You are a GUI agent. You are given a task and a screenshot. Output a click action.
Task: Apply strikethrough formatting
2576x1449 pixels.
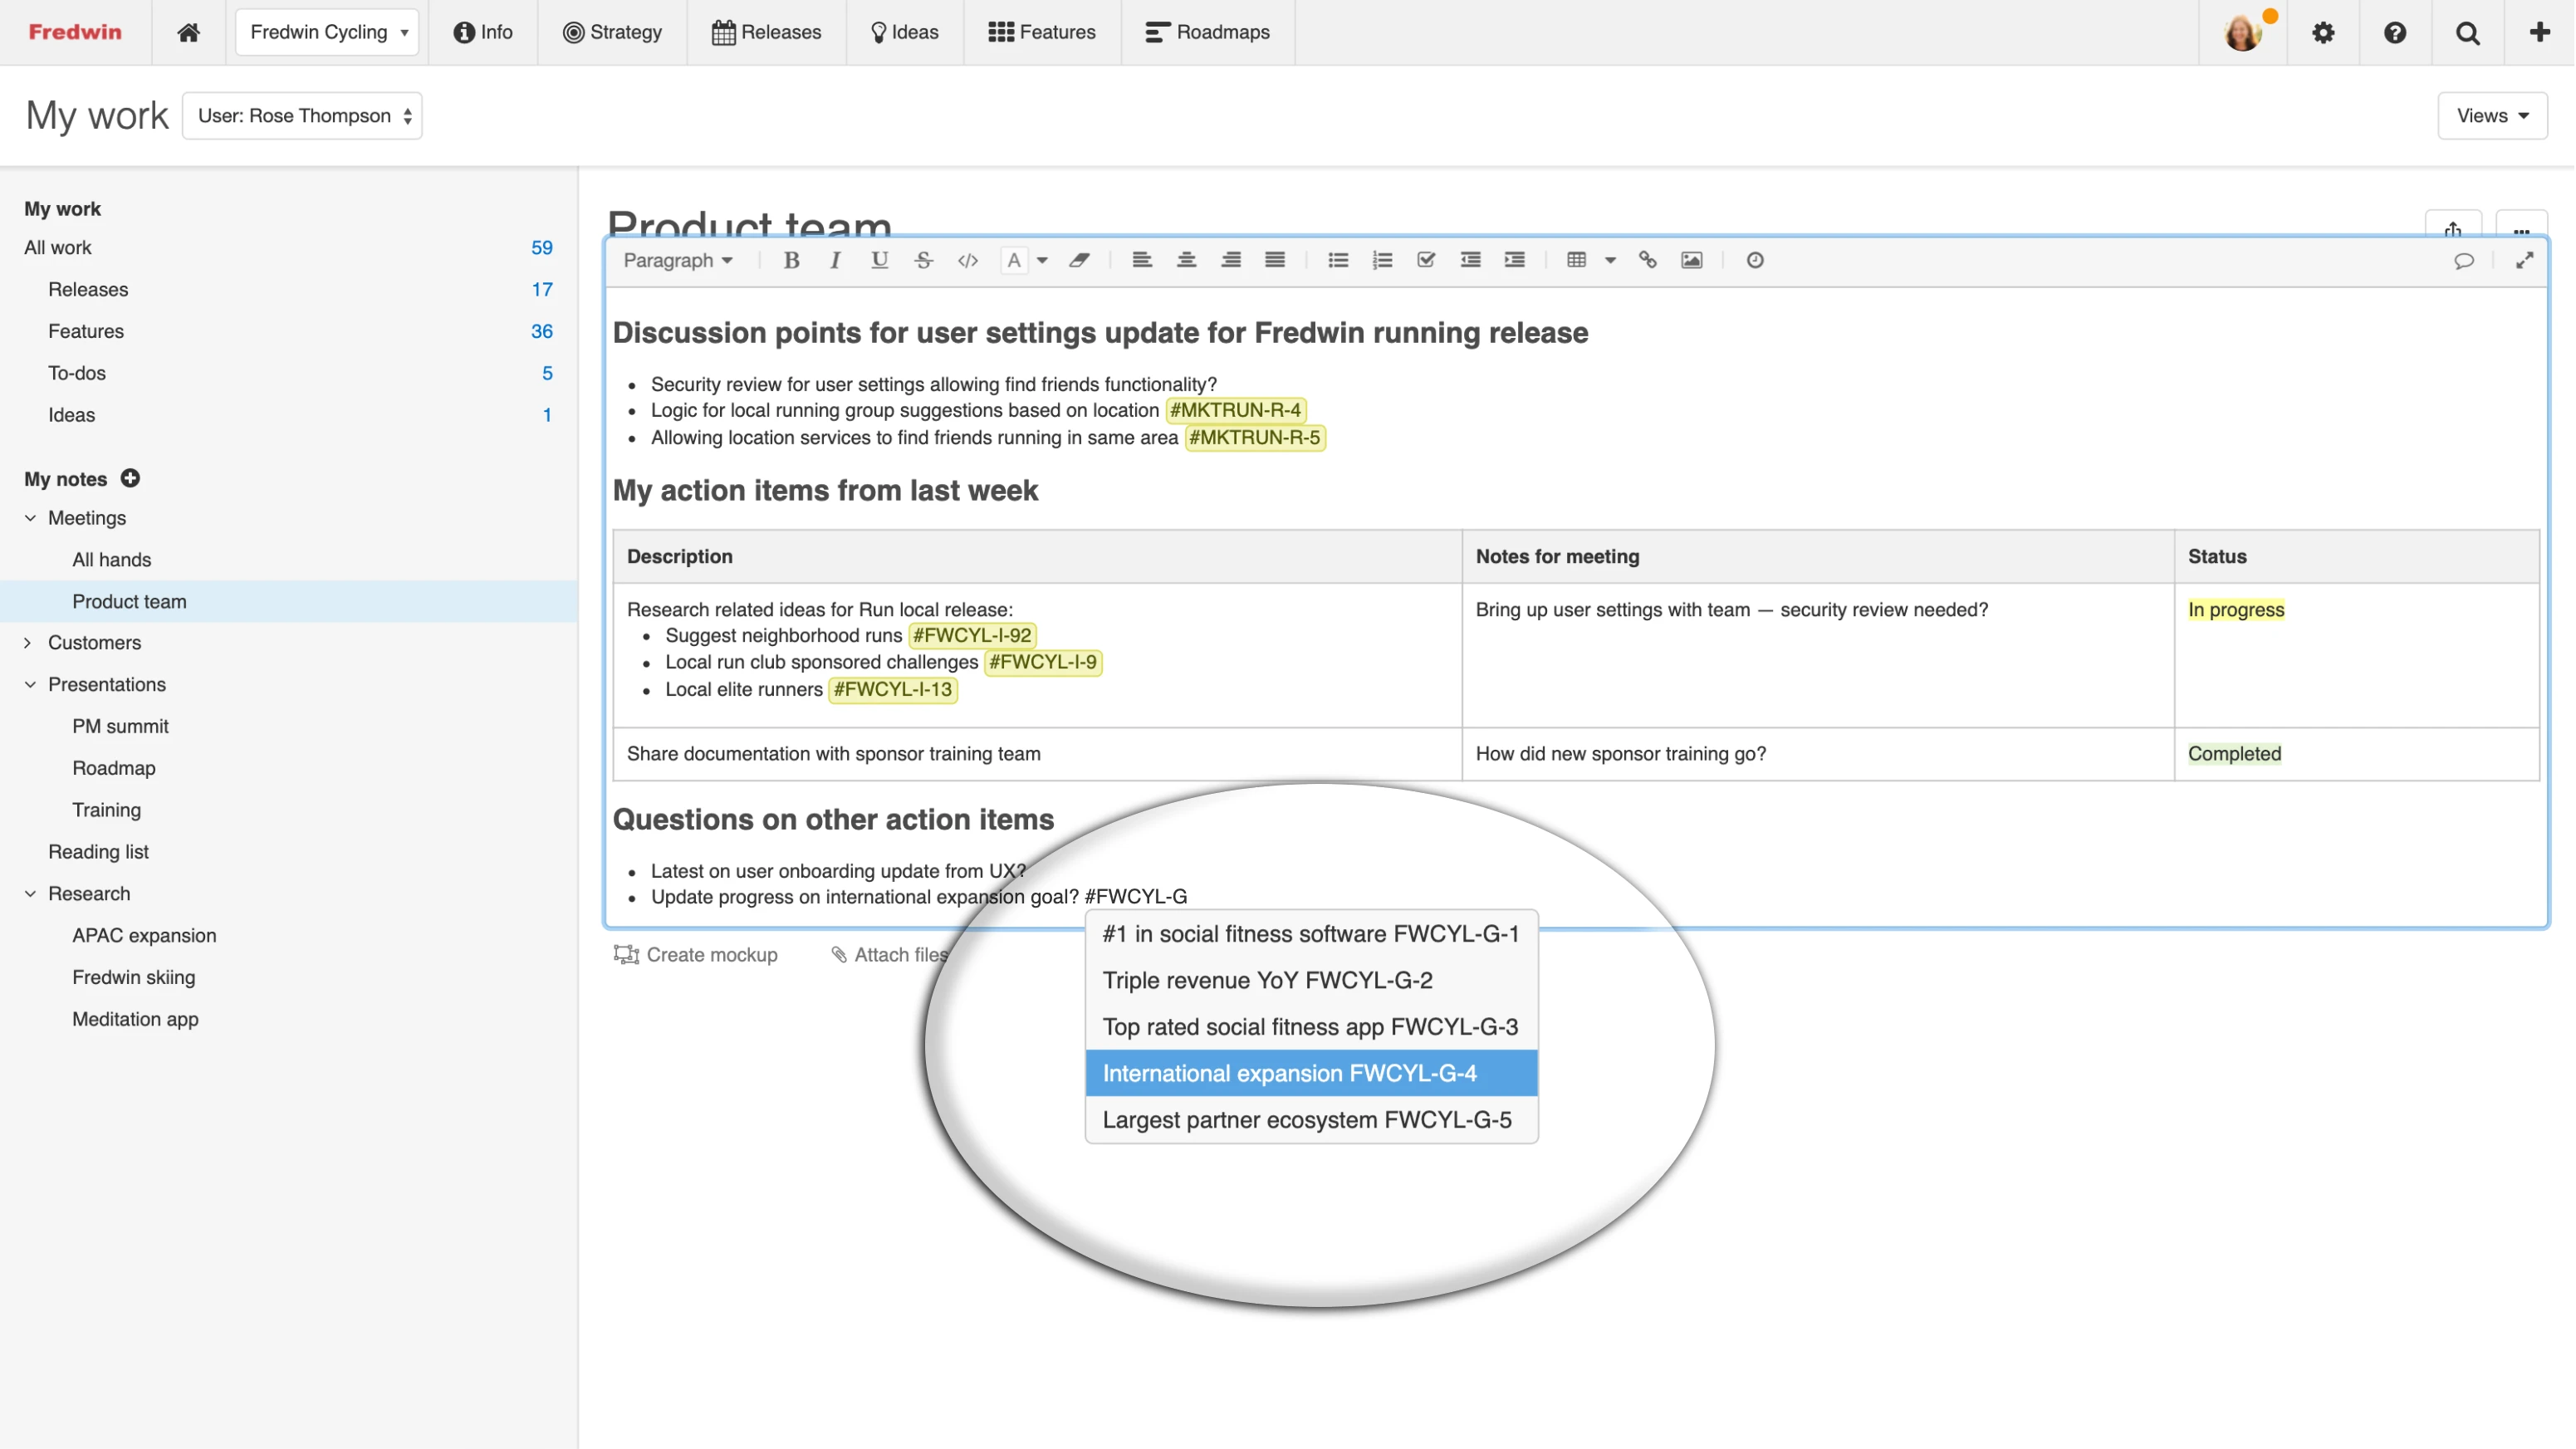[923, 260]
